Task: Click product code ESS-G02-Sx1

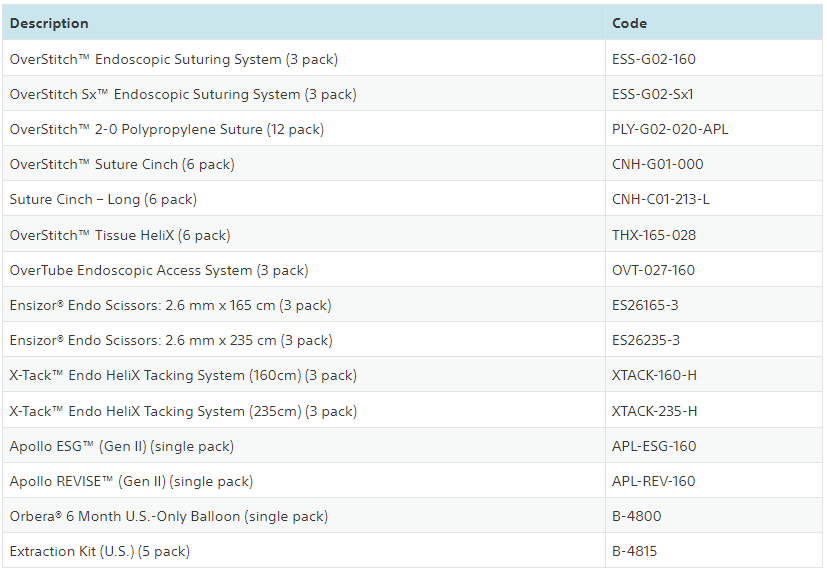Action: coord(653,94)
